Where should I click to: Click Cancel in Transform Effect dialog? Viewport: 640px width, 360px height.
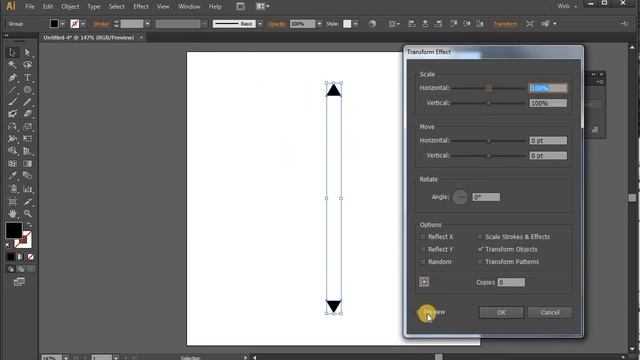pyautogui.click(x=550, y=312)
